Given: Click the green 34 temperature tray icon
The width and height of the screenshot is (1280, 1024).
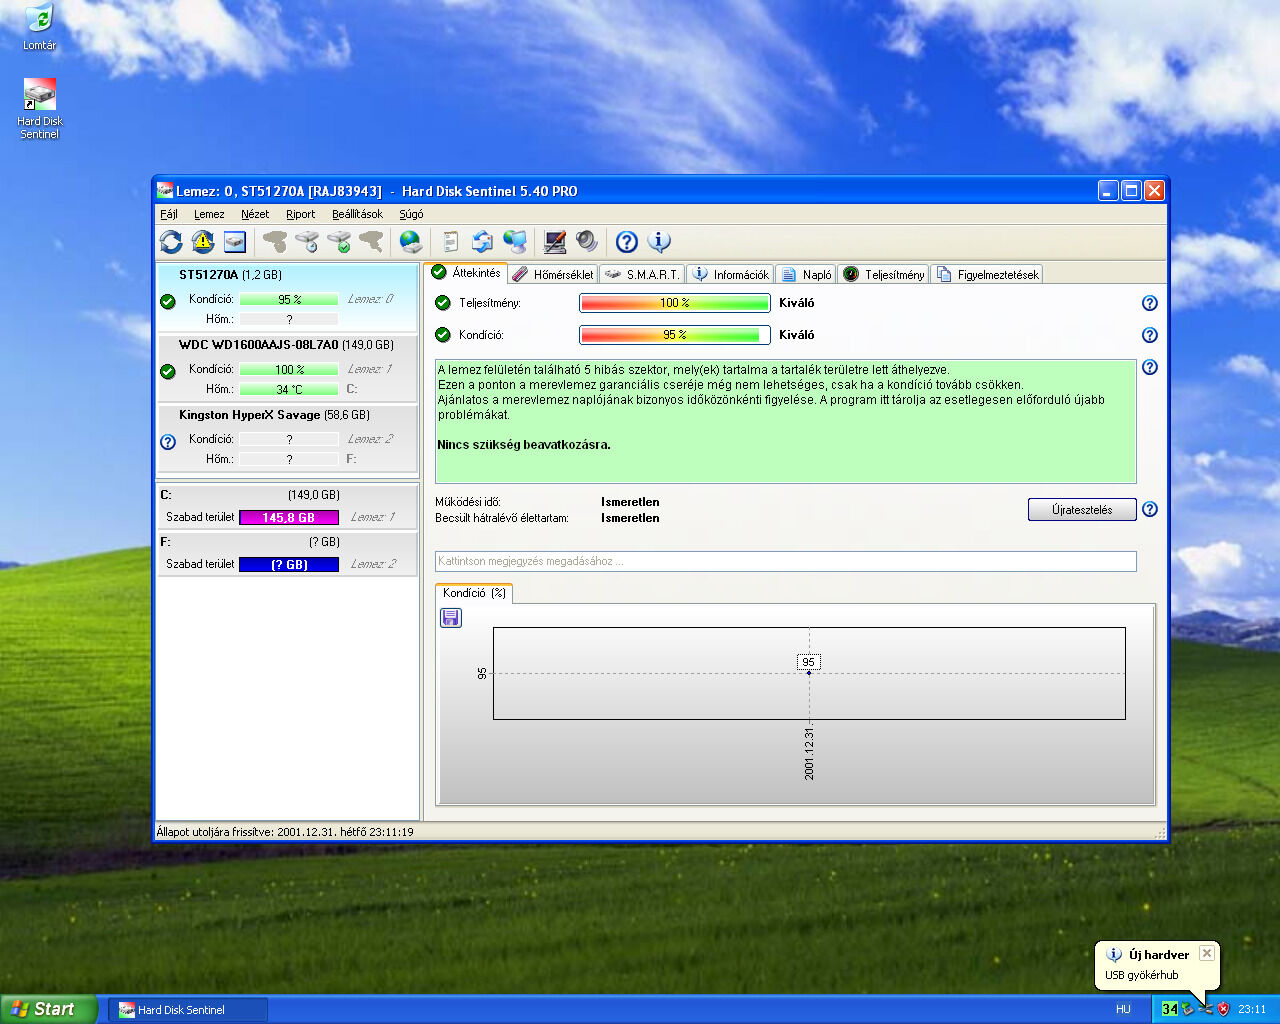Looking at the screenshot, I should tap(1169, 1009).
